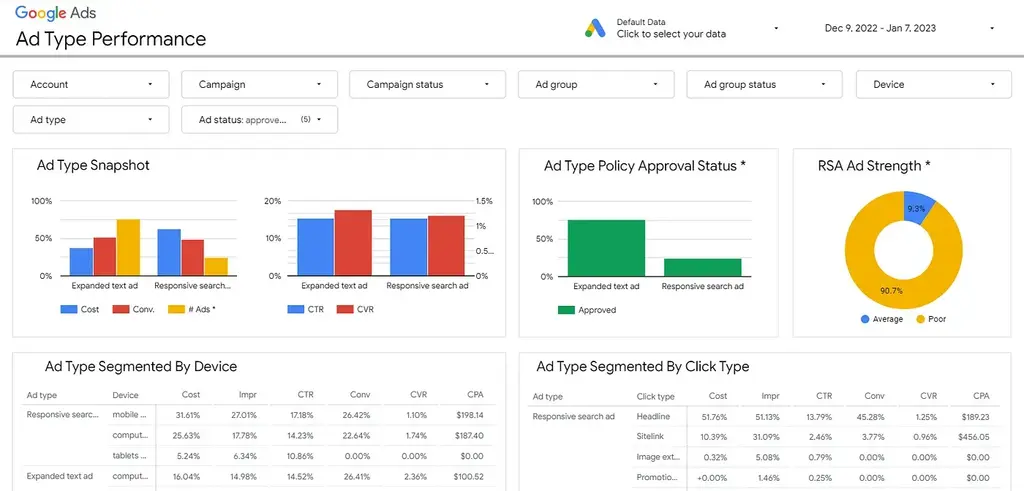Click the blue Average legend dot
1024x491 pixels.
click(x=865, y=319)
